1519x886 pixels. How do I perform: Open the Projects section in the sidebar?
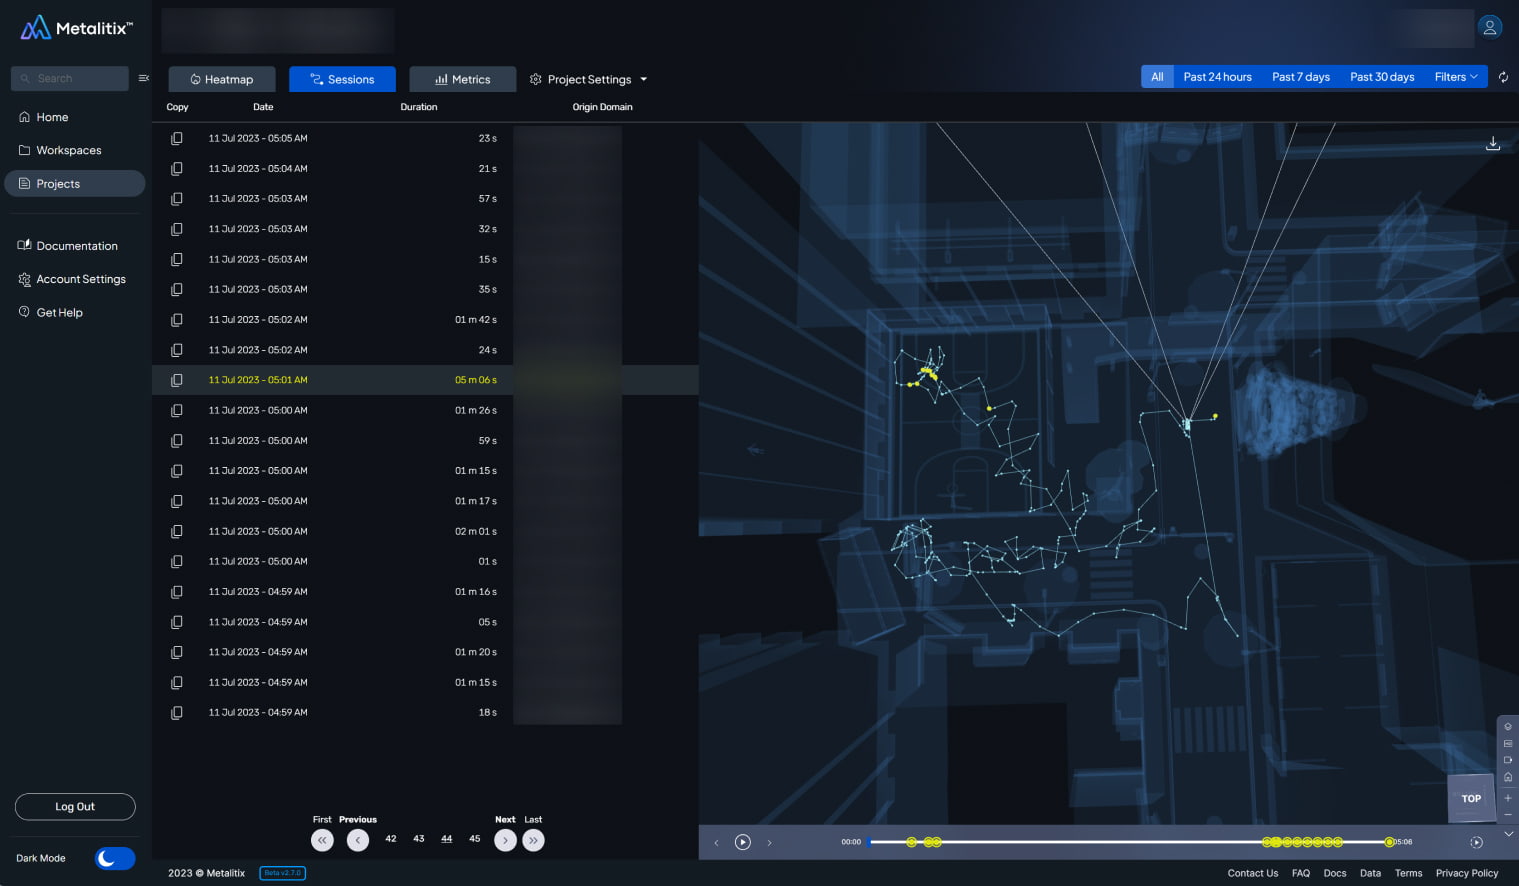pyautogui.click(x=60, y=183)
